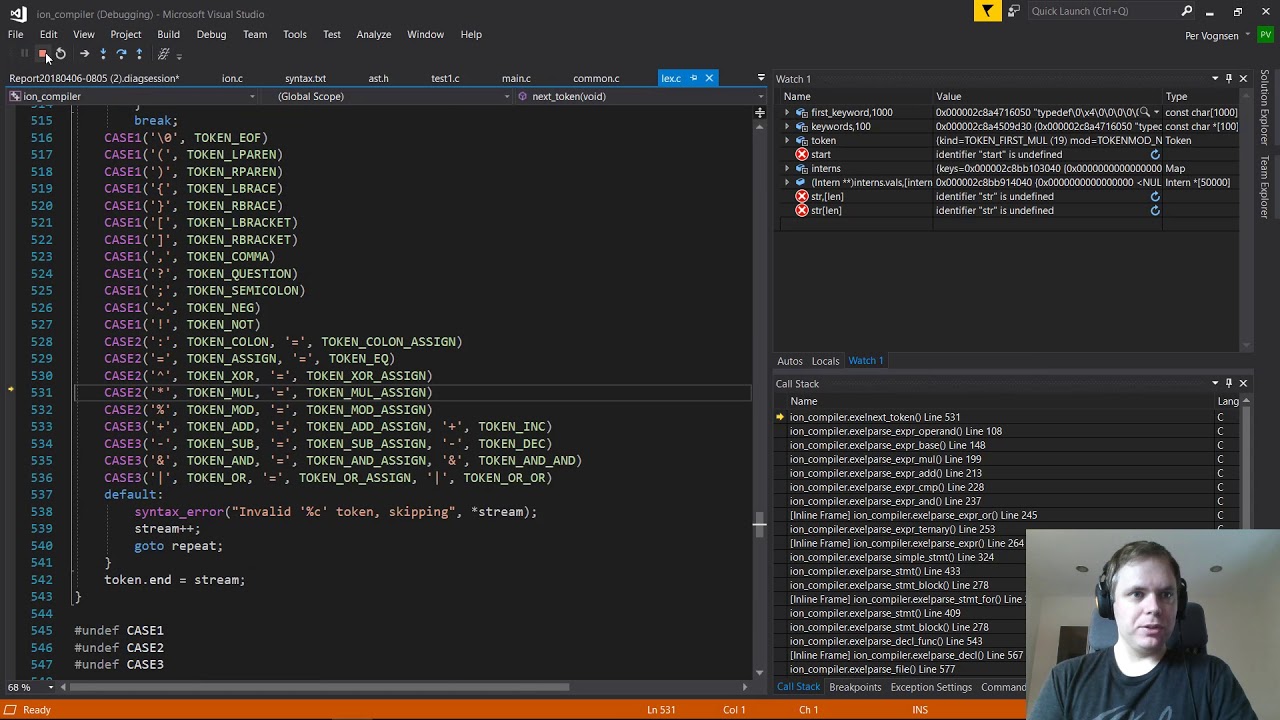Switch to the Locals tab
This screenshot has width=1280, height=720.
(825, 361)
